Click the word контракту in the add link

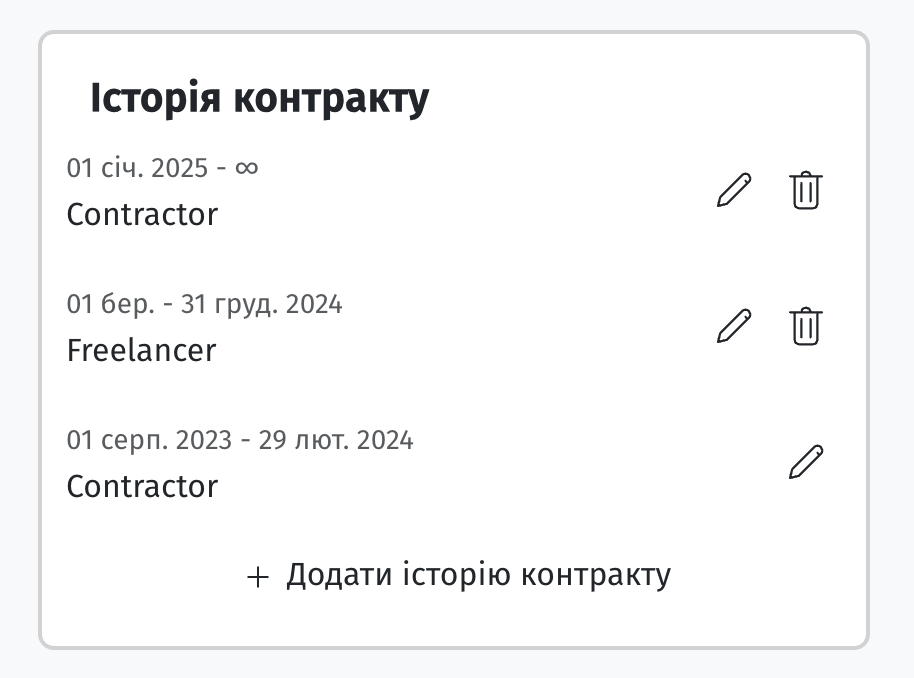[596, 575]
